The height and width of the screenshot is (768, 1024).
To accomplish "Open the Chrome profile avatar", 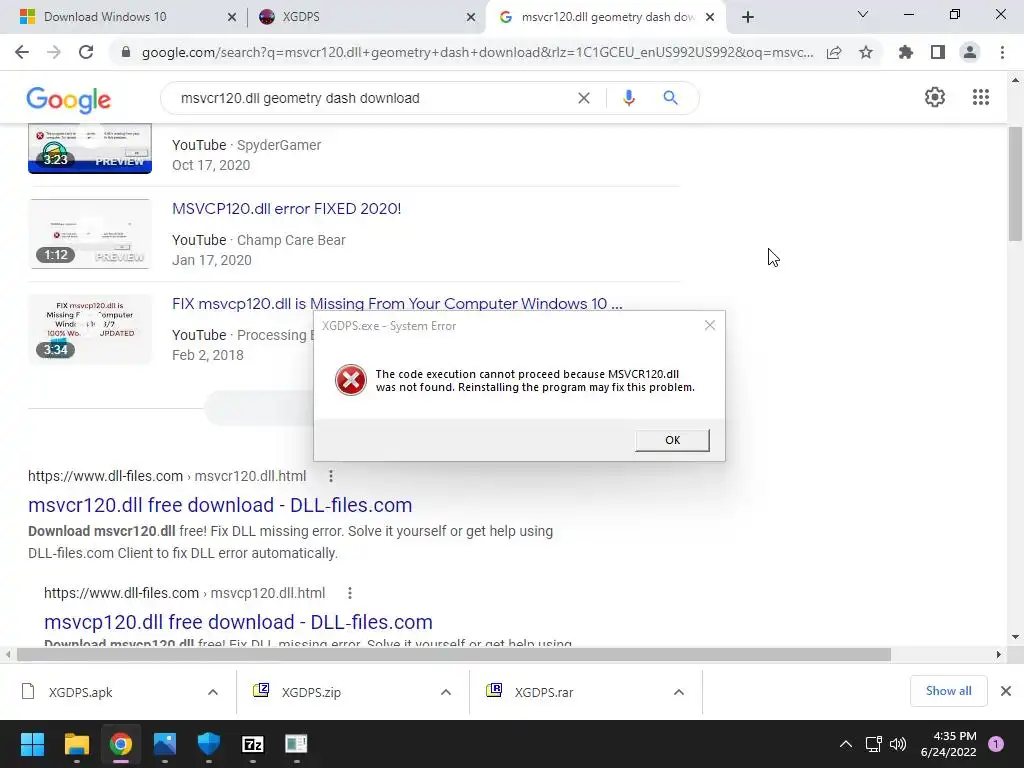I will (970, 52).
